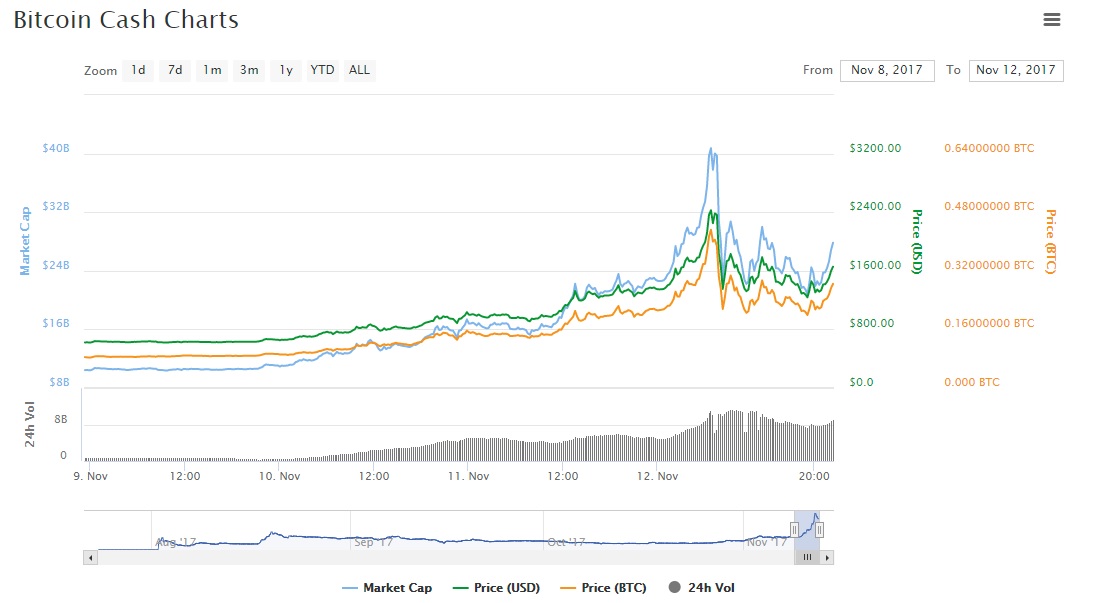Click the $16B axis label
Image resolution: width=1105 pixels, height=603 pixels.
(56, 323)
